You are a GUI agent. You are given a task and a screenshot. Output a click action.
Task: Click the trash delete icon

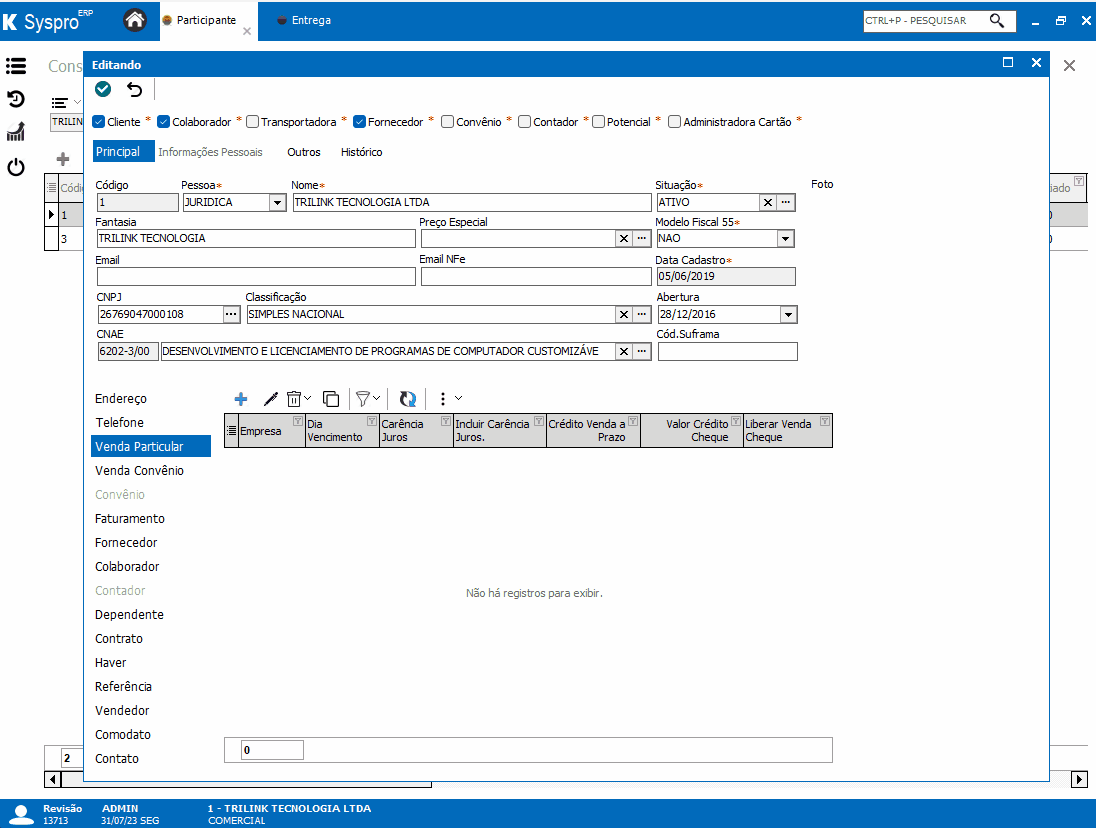[x=294, y=398]
